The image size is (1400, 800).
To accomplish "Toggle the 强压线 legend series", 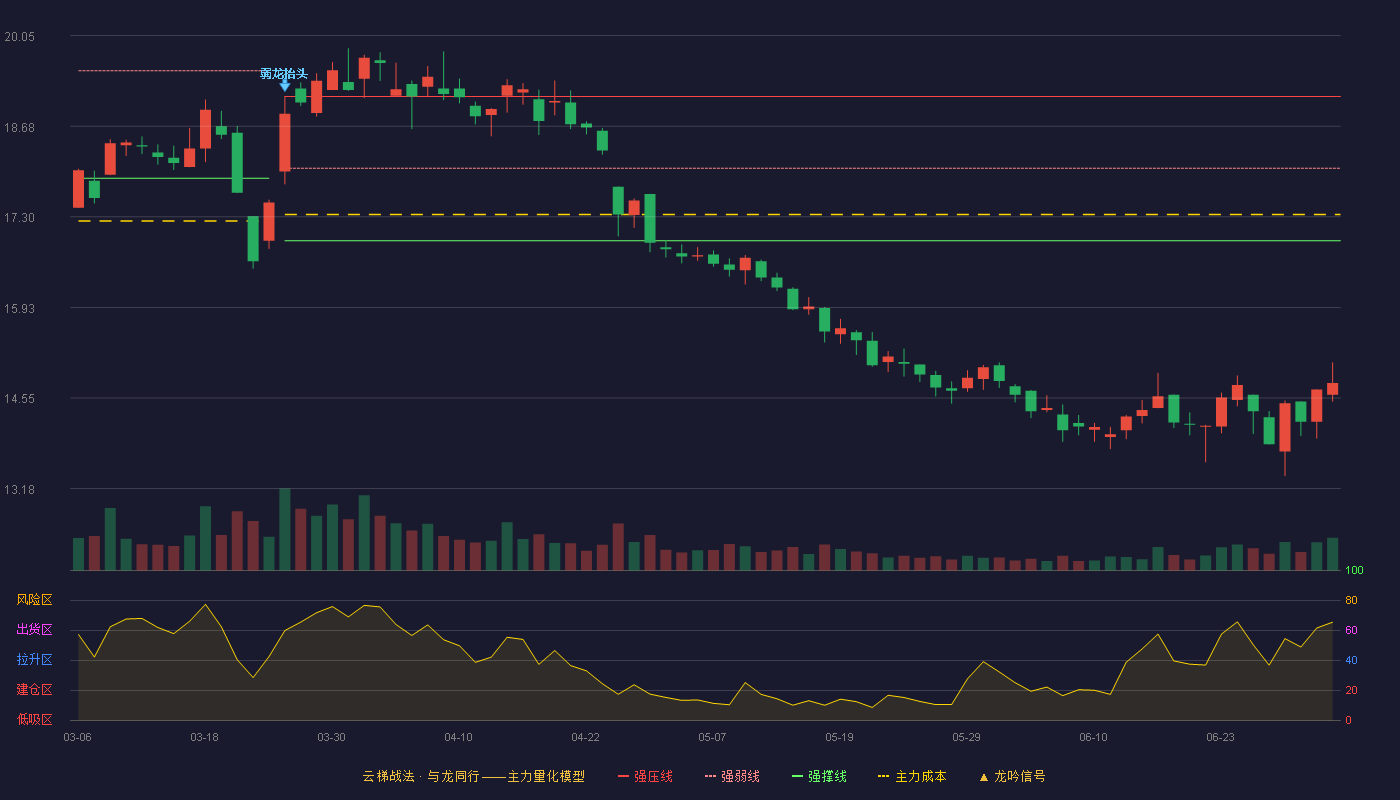I will 645,776.
